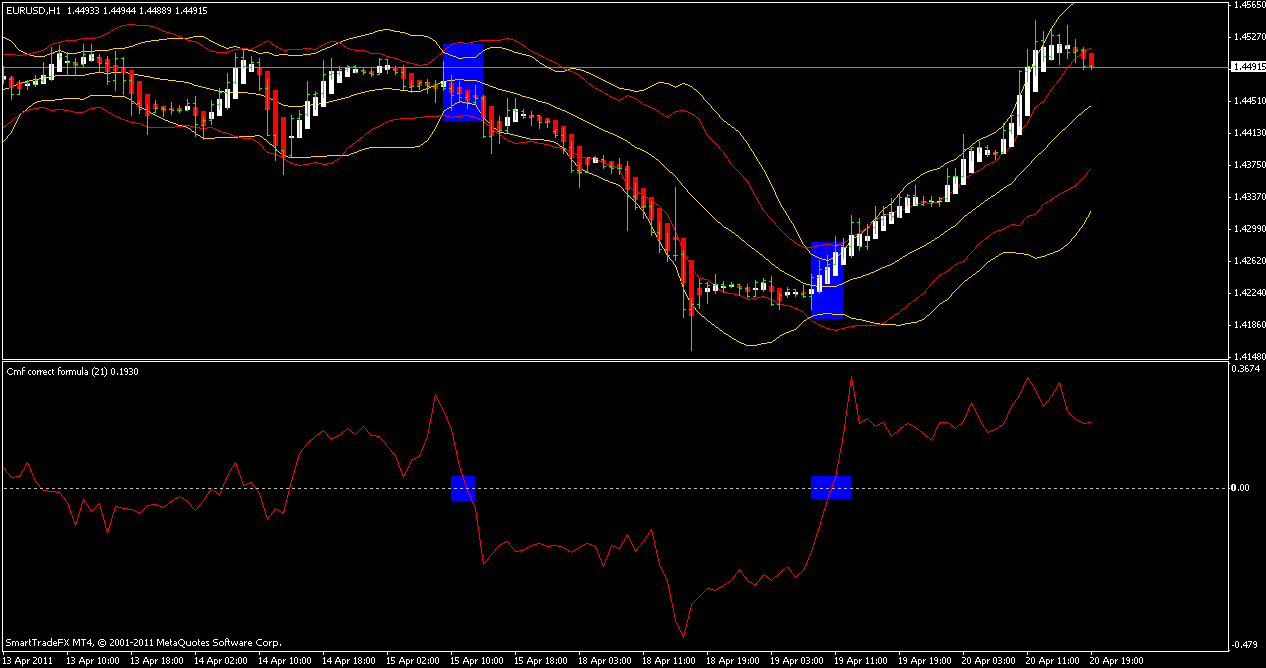Click the 19 Apr 11:00 time label

pyautogui.click(x=861, y=661)
